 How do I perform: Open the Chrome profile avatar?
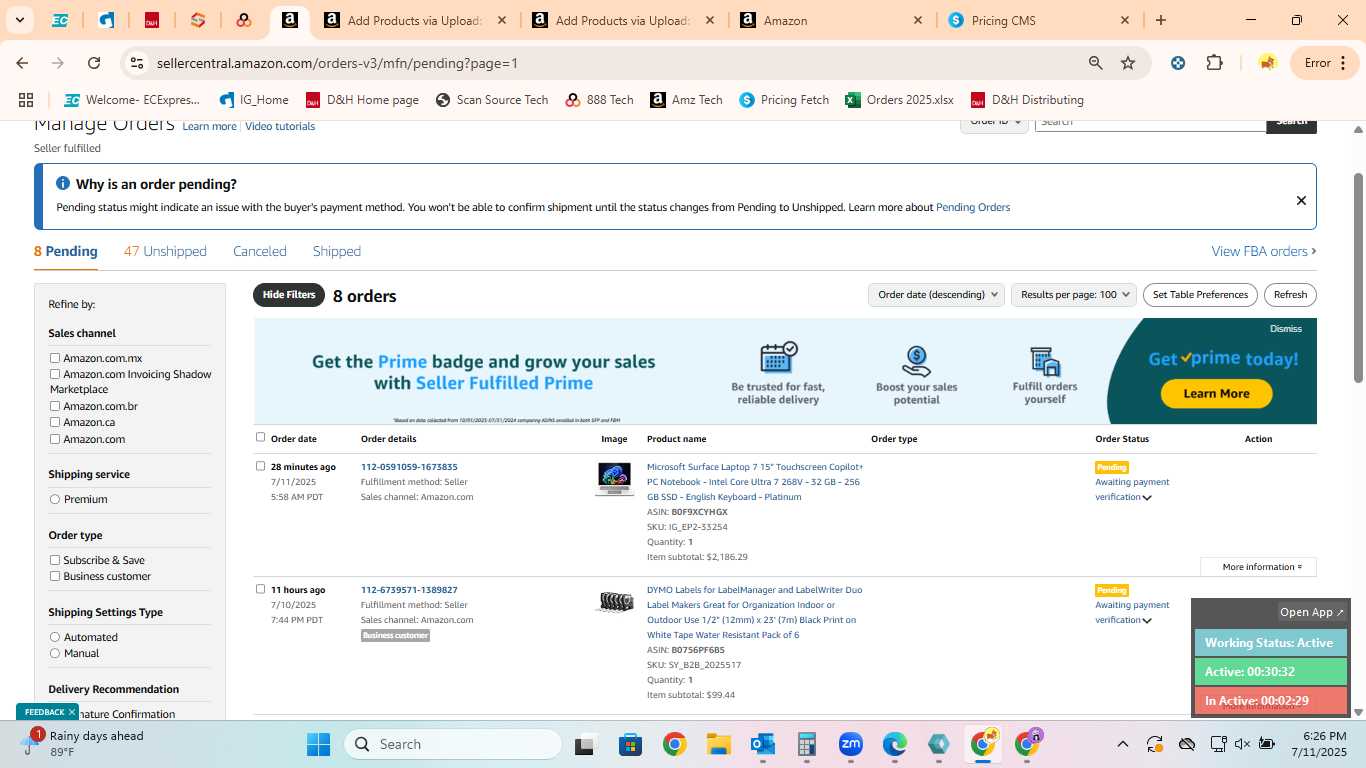click(x=1267, y=63)
